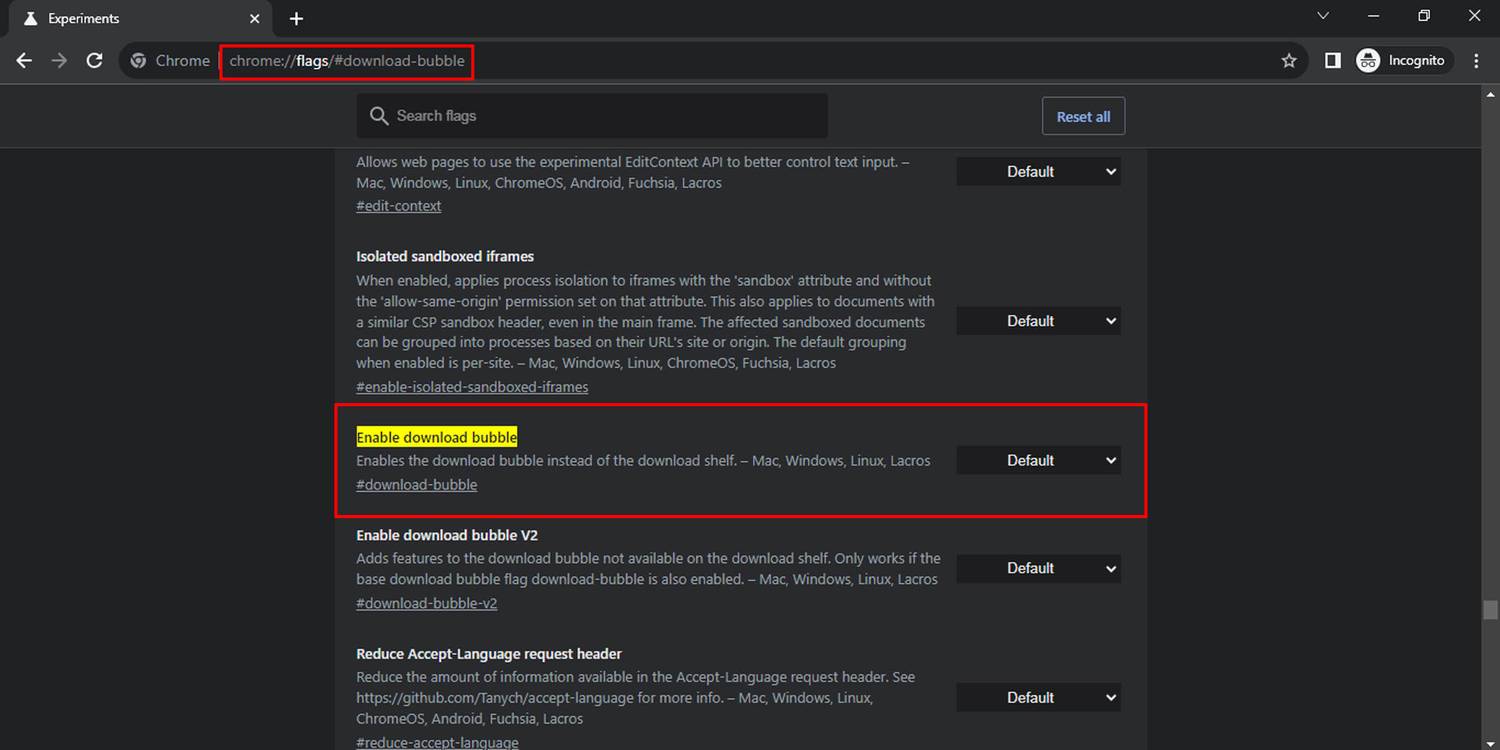1500x750 pixels.
Task: Open the side panel icon
Action: [1332, 61]
